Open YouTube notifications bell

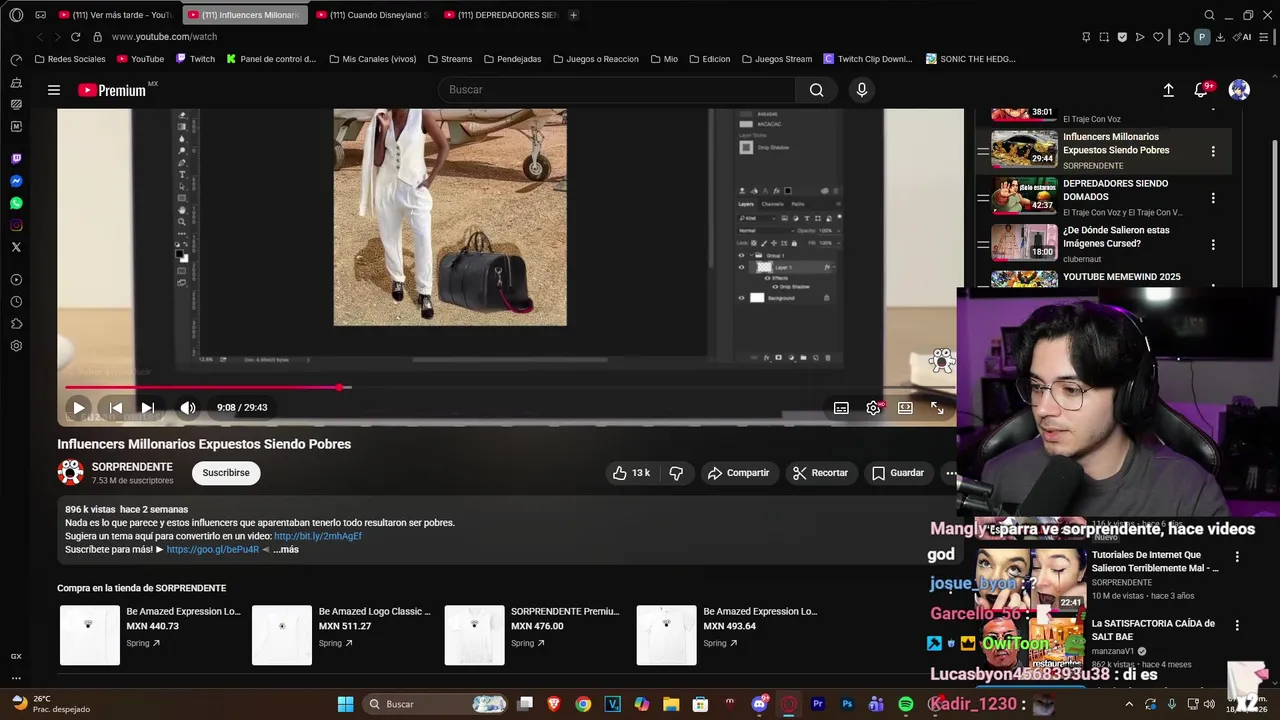tap(1202, 90)
